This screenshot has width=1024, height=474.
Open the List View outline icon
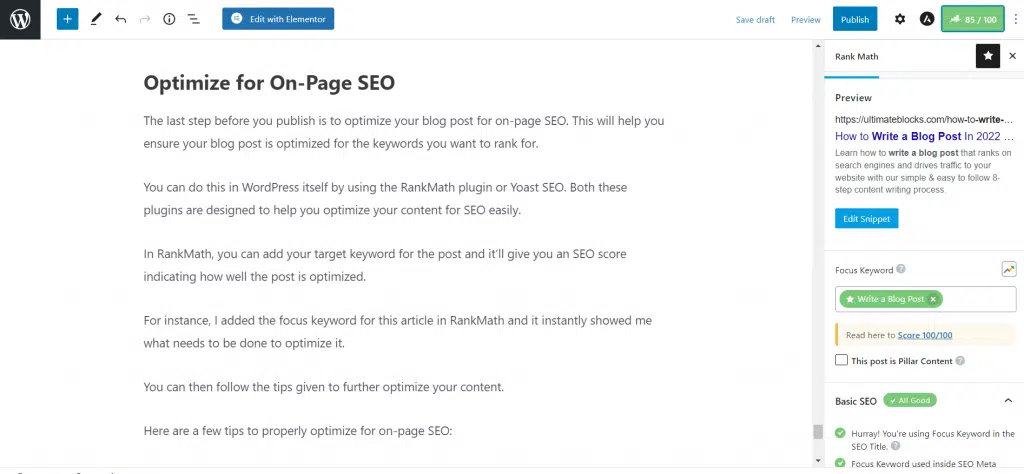click(194, 20)
